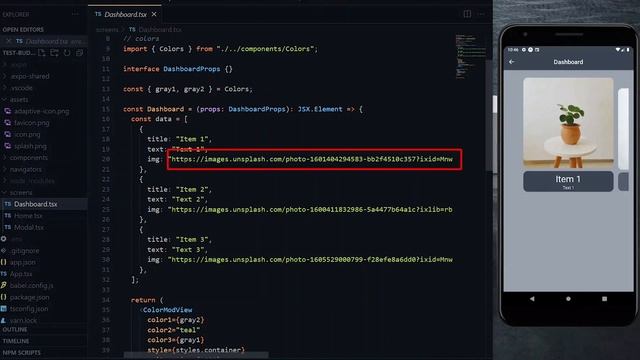This screenshot has height=360, width=640.
Task: Select the Dashboard.tsx editor tab
Action: click(x=125, y=14)
